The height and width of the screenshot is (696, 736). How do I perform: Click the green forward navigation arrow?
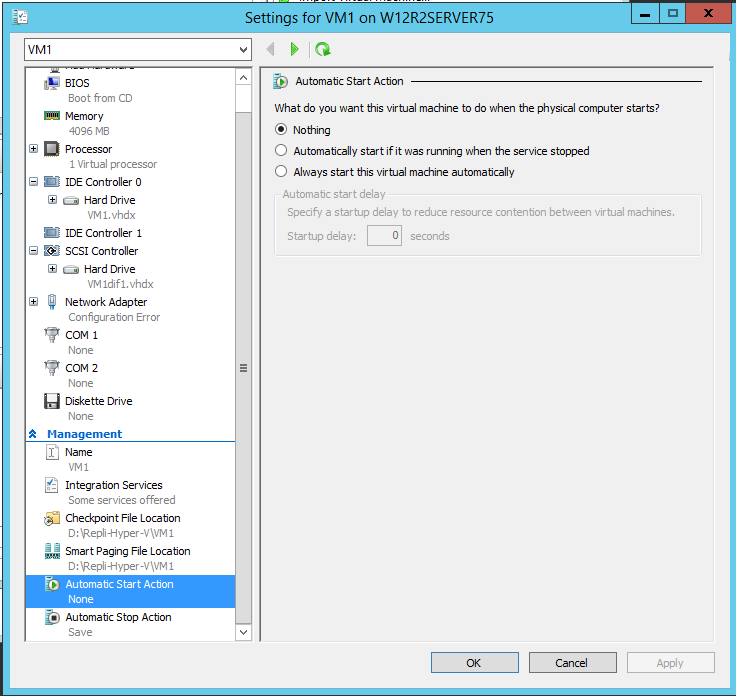point(294,49)
